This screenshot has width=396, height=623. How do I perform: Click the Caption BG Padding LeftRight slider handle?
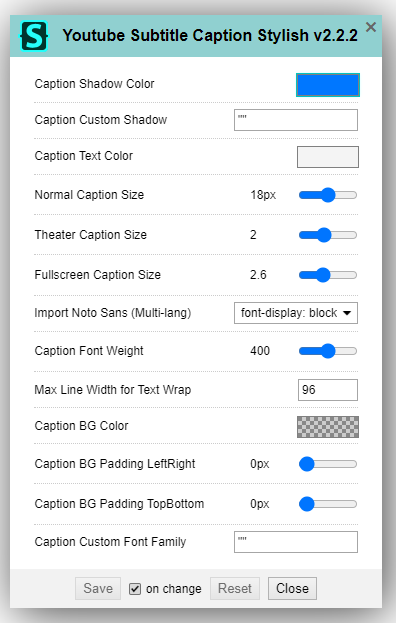(307, 464)
